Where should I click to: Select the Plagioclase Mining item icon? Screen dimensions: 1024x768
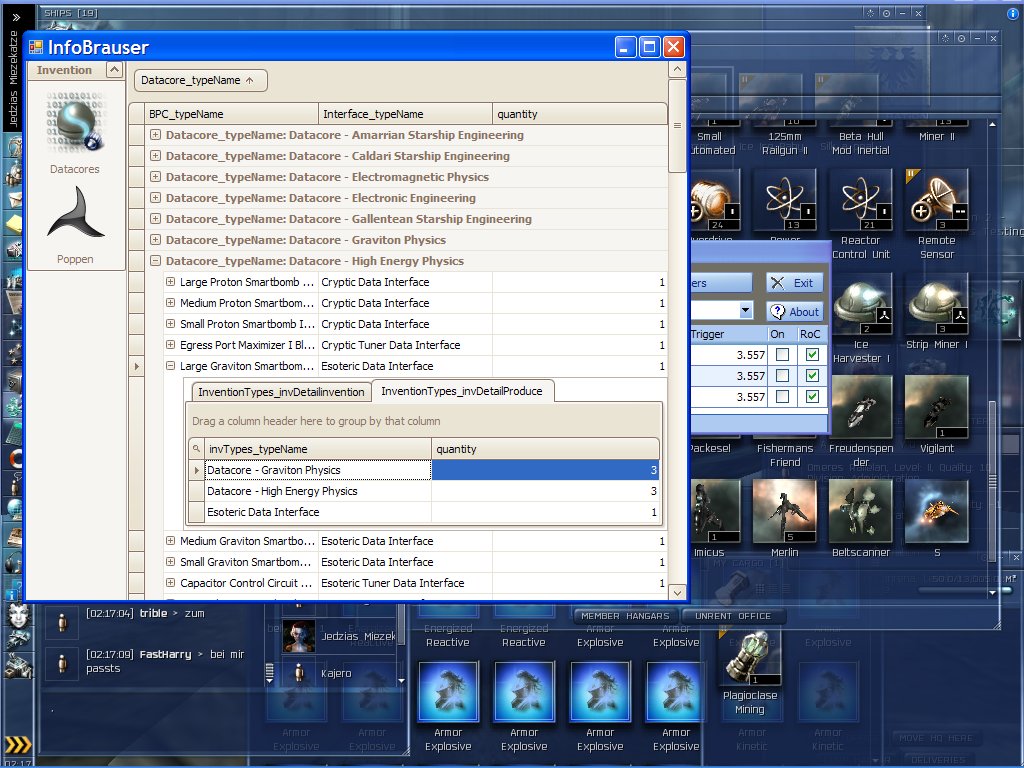750,658
